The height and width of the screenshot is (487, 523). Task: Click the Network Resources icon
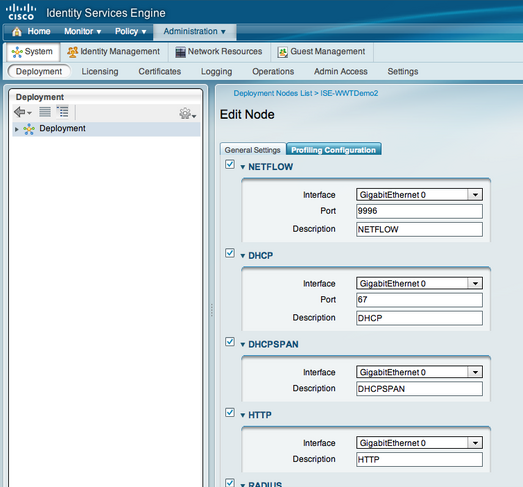[x=180, y=52]
